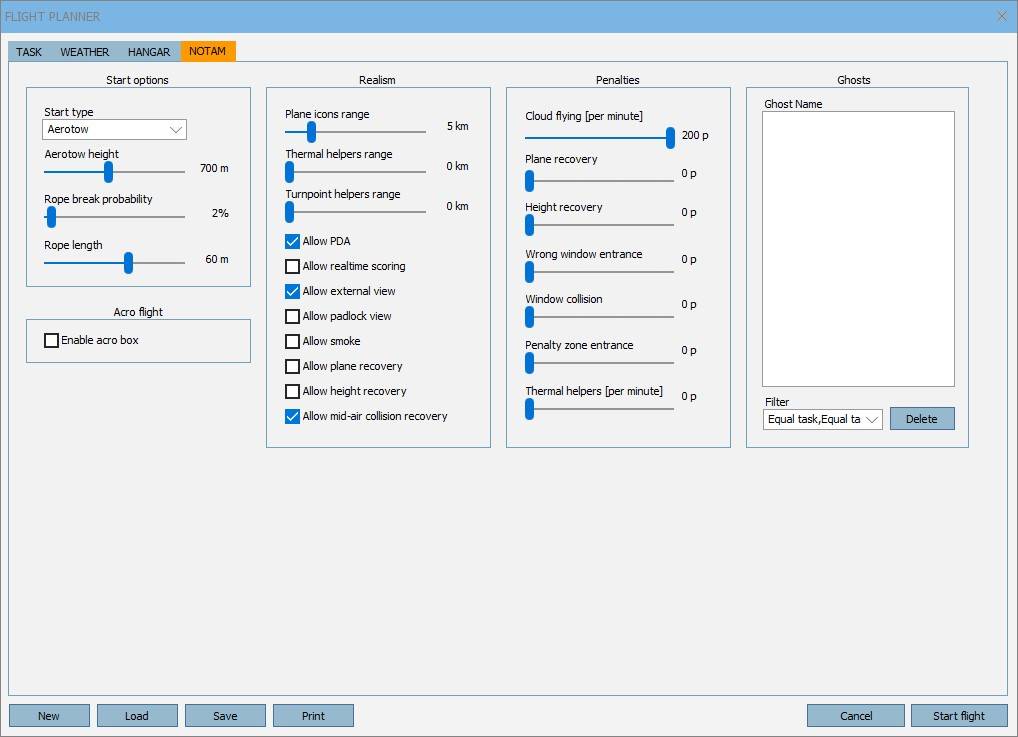
Task: Toggle Allow padlock view checkbox
Action: coord(293,317)
